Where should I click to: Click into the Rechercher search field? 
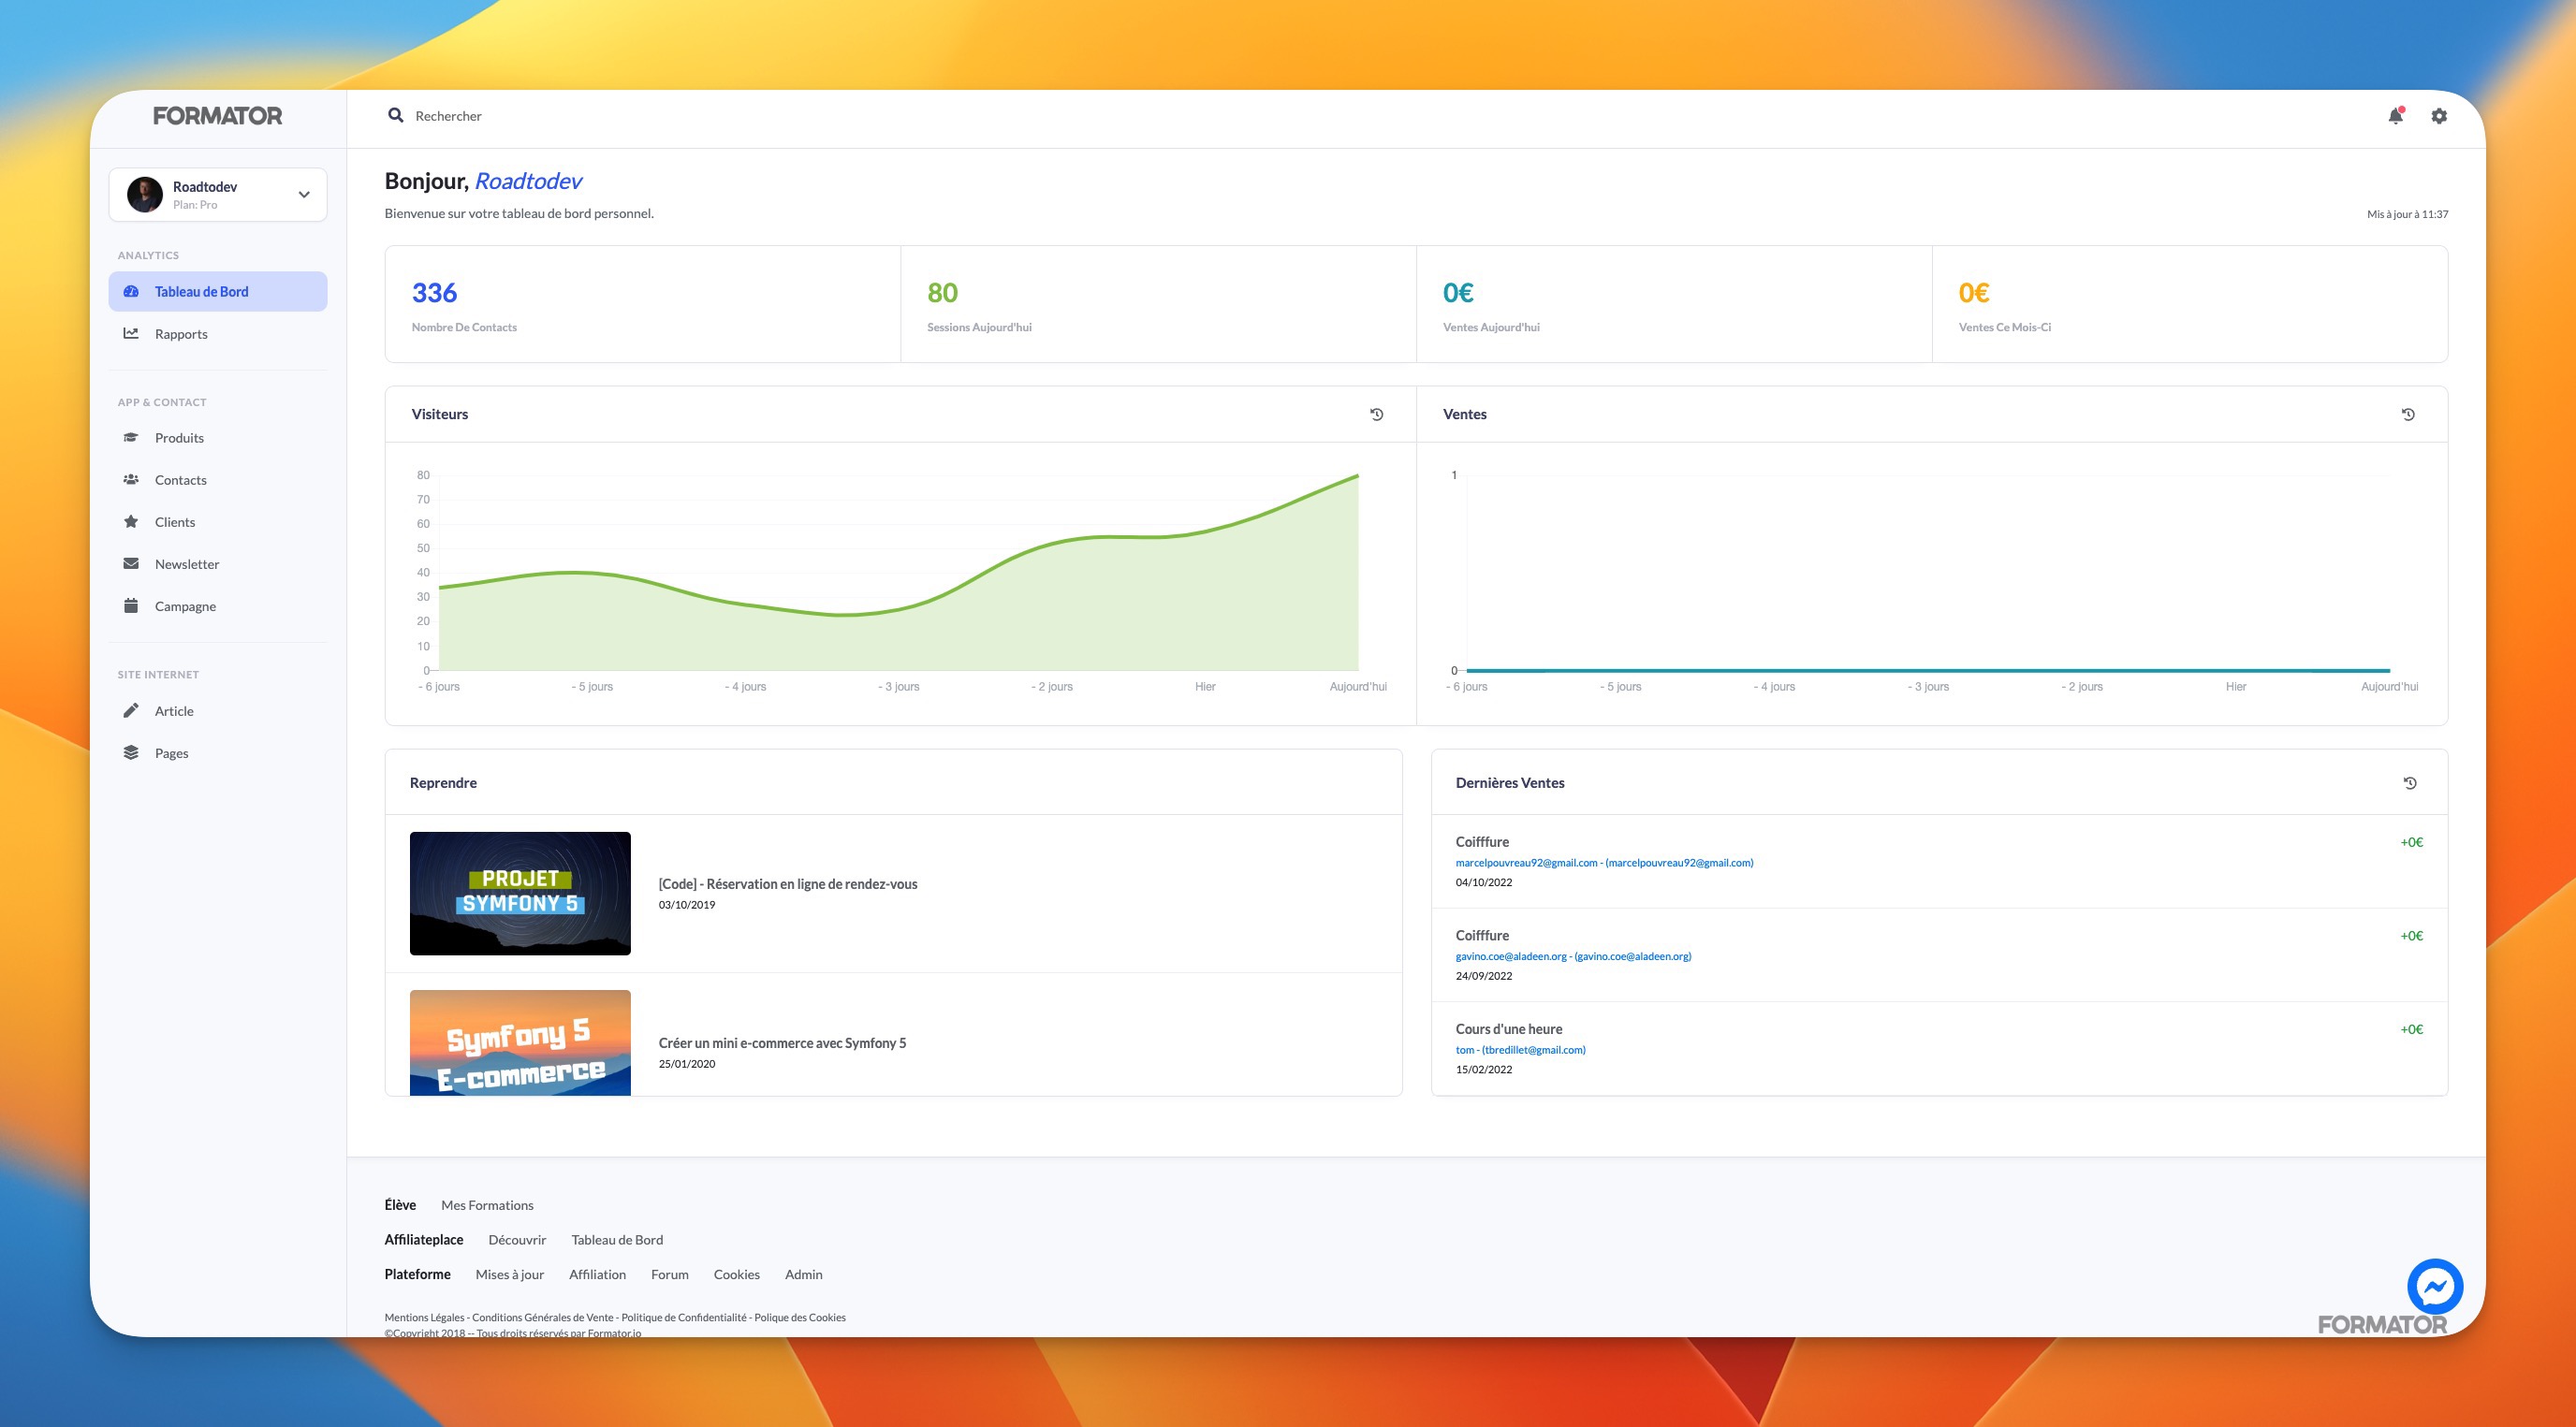449,116
